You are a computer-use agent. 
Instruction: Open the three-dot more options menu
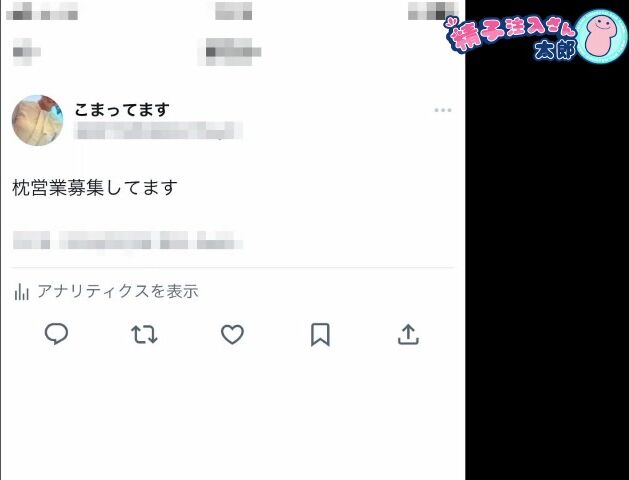pyautogui.click(x=443, y=110)
